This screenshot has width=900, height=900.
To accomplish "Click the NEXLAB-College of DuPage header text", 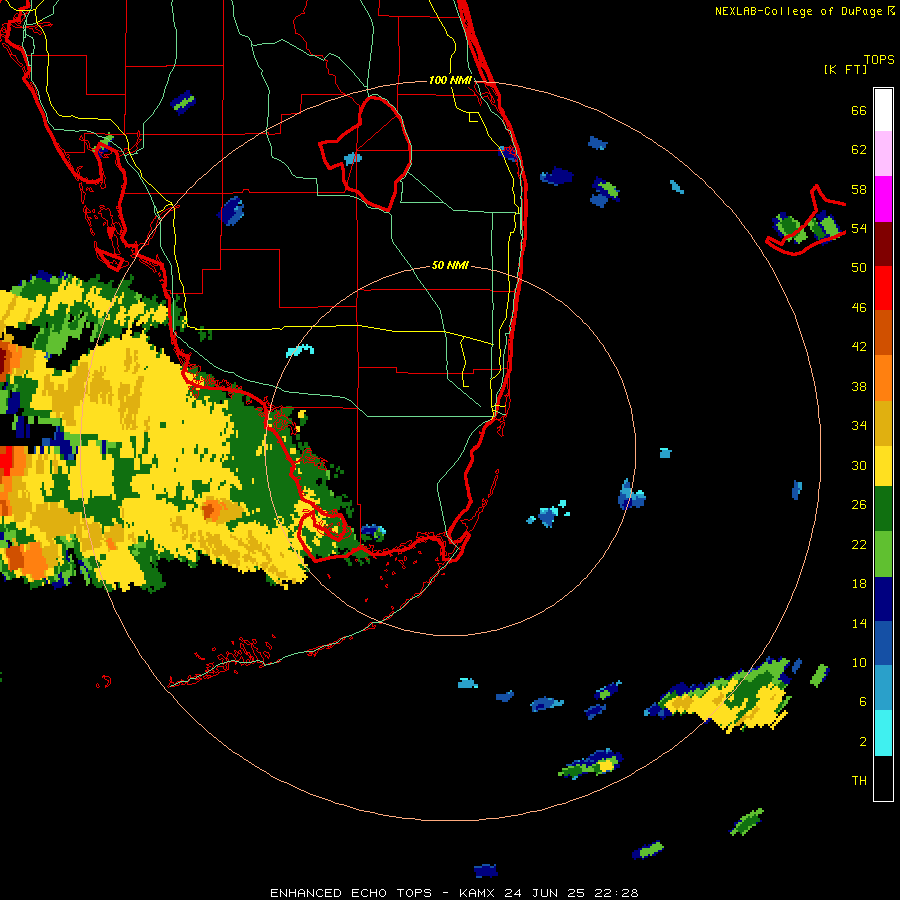I will pos(805,11).
